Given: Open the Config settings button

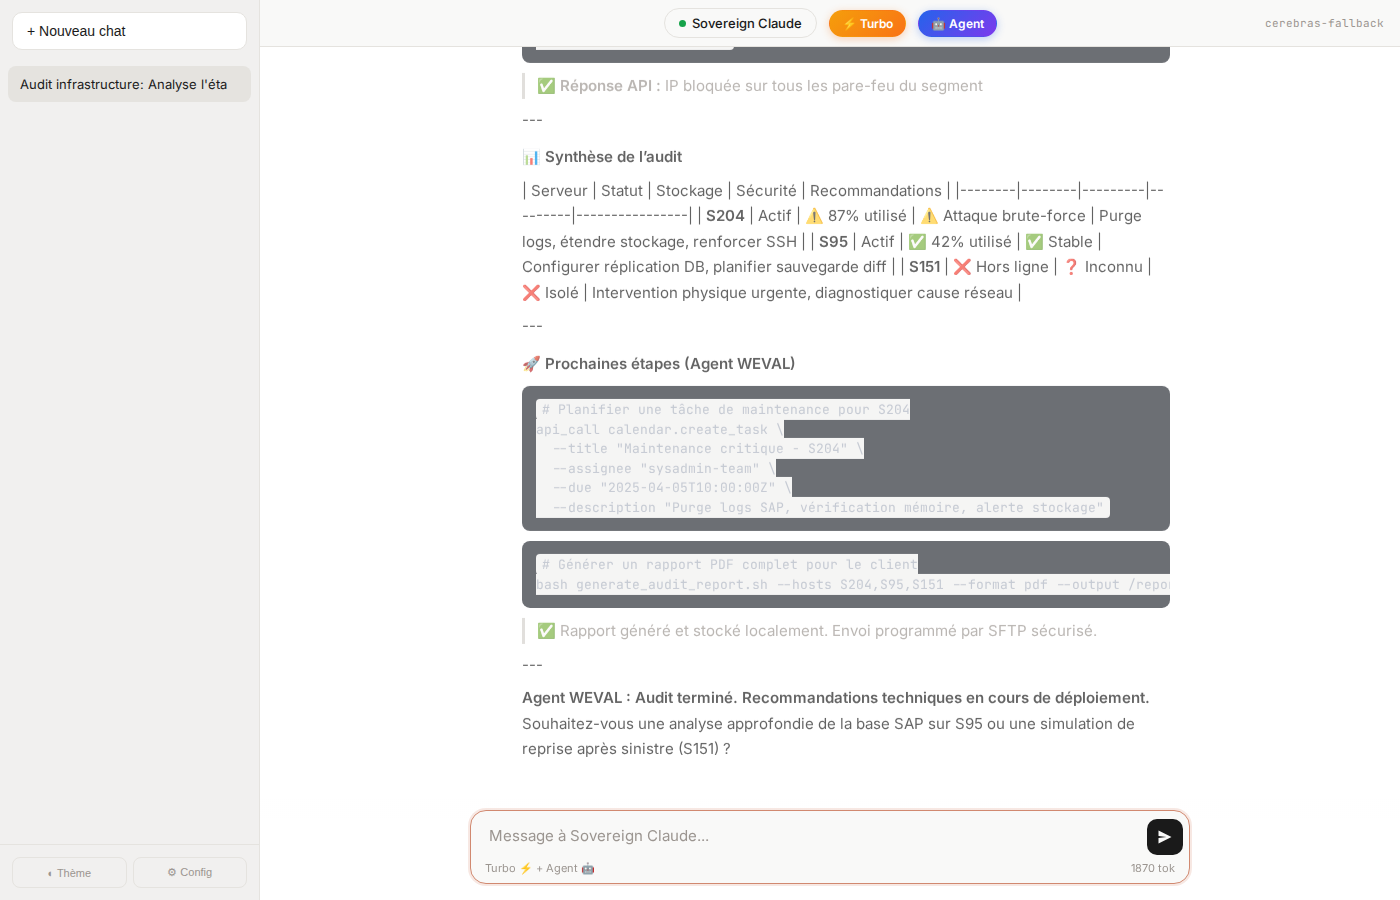Looking at the screenshot, I should [x=190, y=872].
